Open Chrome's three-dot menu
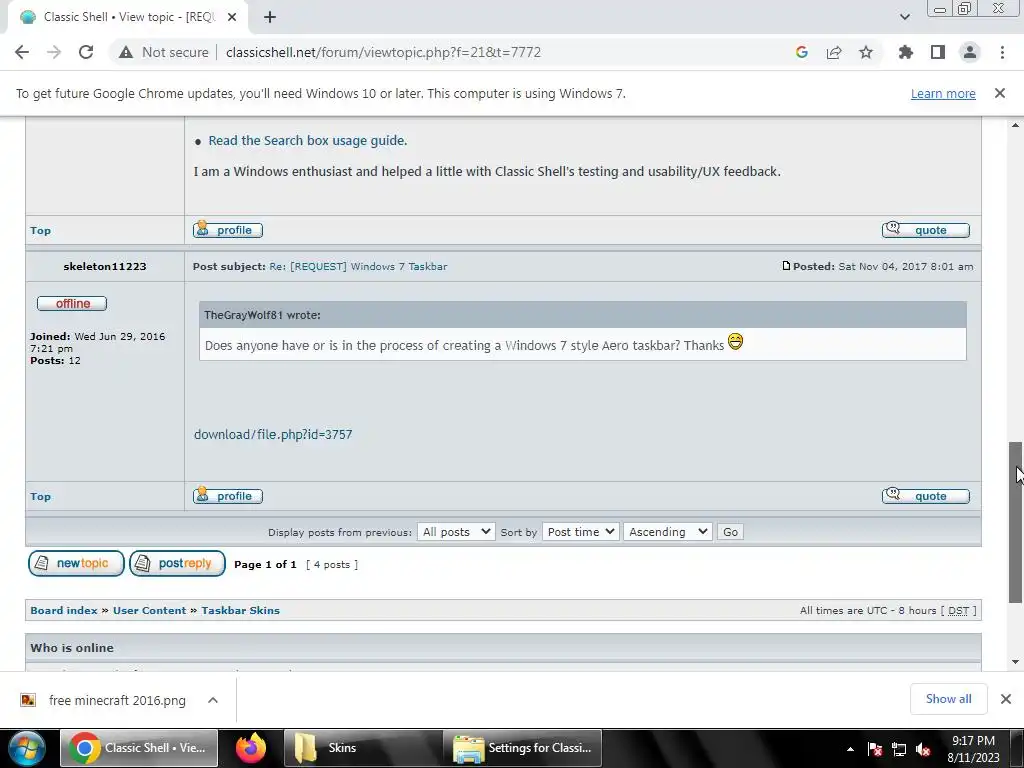This screenshot has height=768, width=1024. point(1002,52)
